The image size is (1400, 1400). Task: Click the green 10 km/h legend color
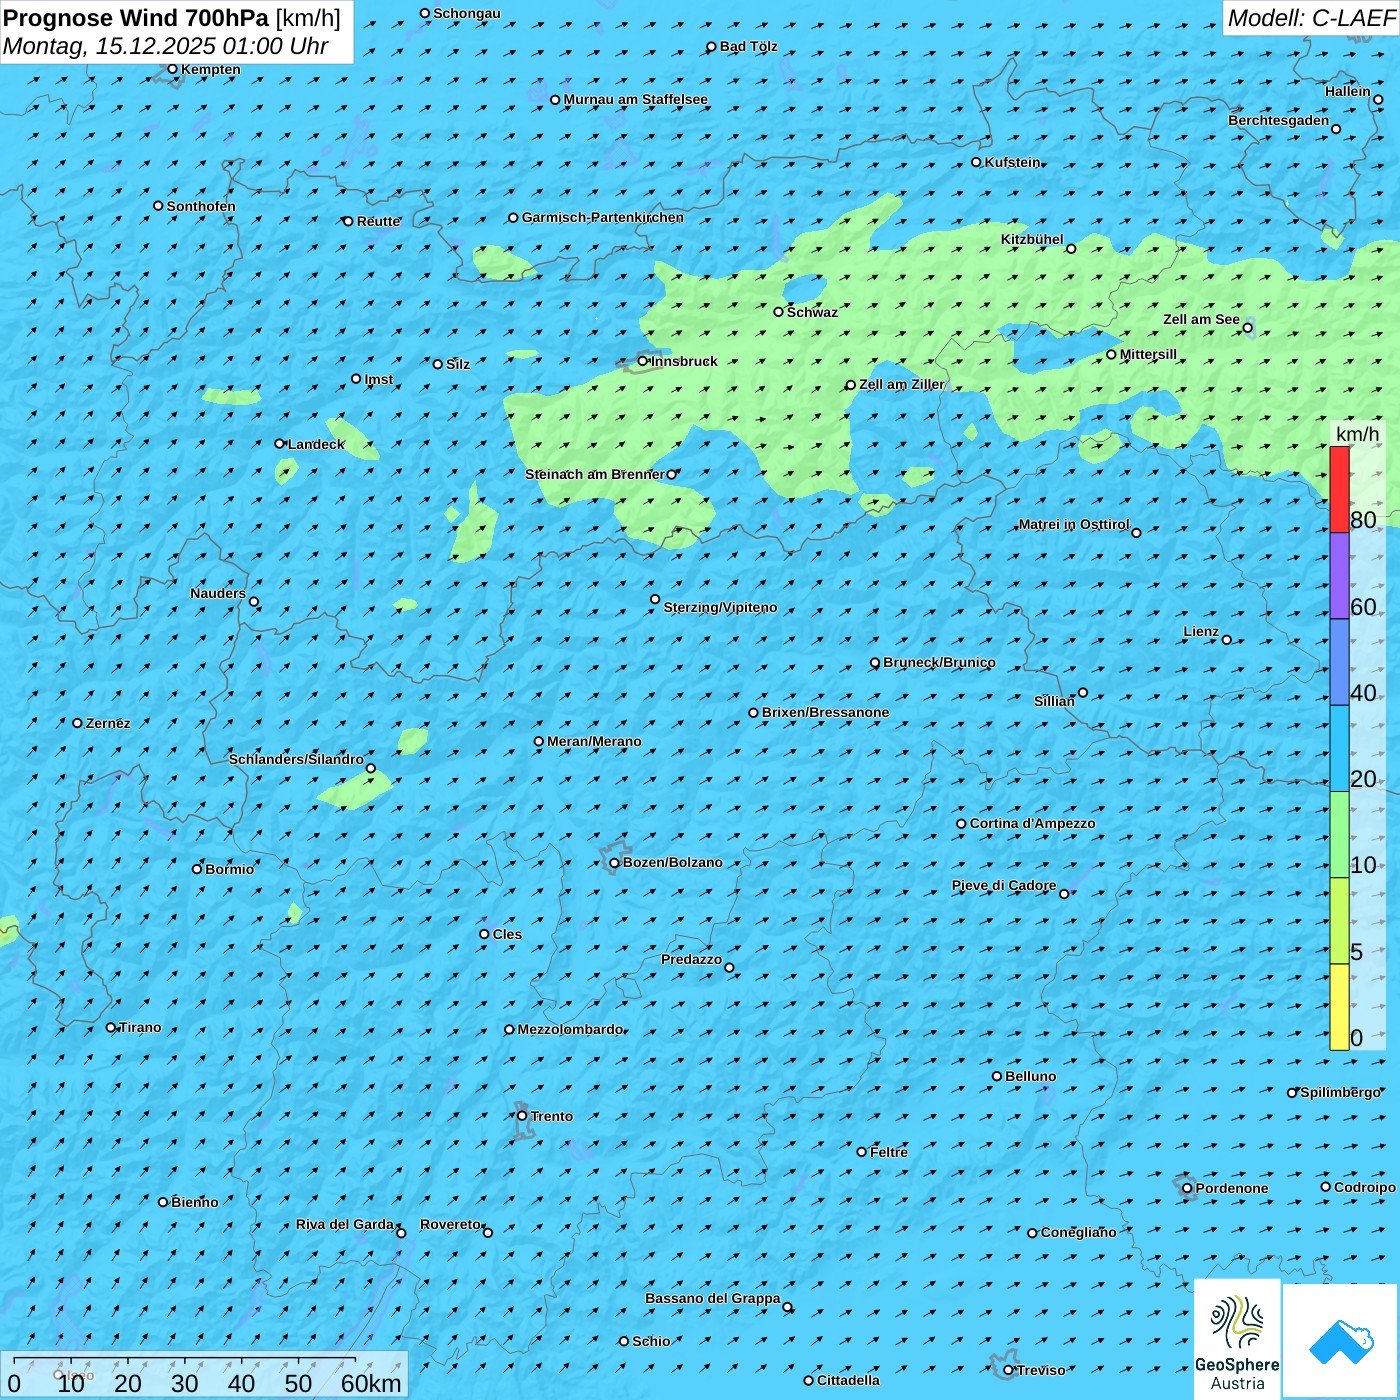1339,835
